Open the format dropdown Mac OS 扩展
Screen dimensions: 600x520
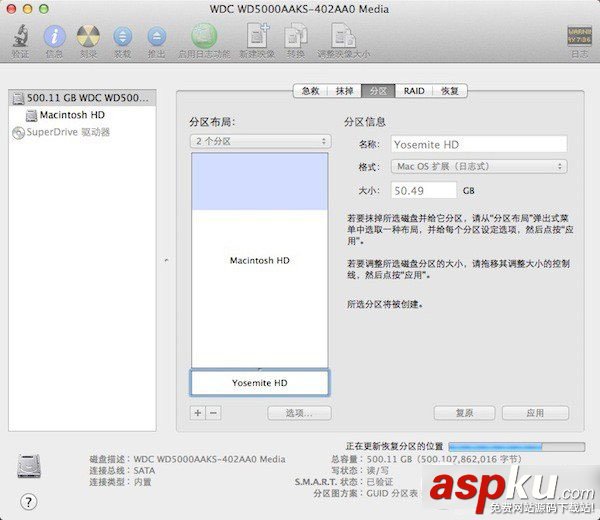coord(479,166)
